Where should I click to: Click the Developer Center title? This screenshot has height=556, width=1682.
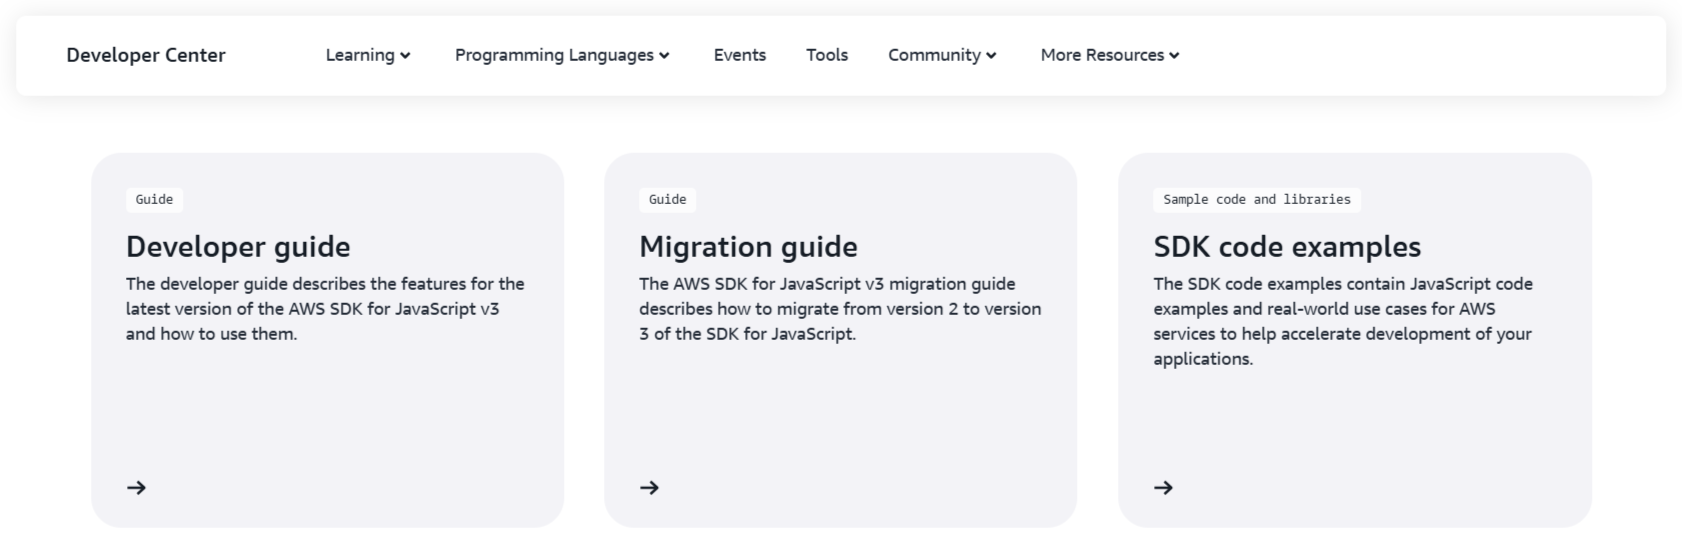(x=146, y=55)
